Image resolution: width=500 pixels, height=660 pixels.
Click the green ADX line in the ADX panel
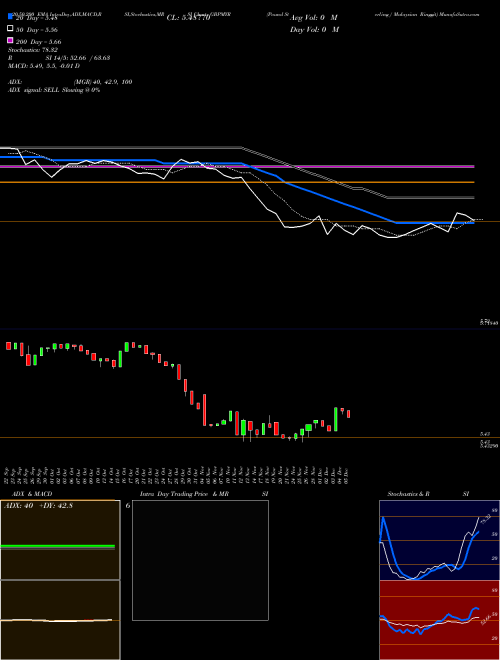(58, 546)
